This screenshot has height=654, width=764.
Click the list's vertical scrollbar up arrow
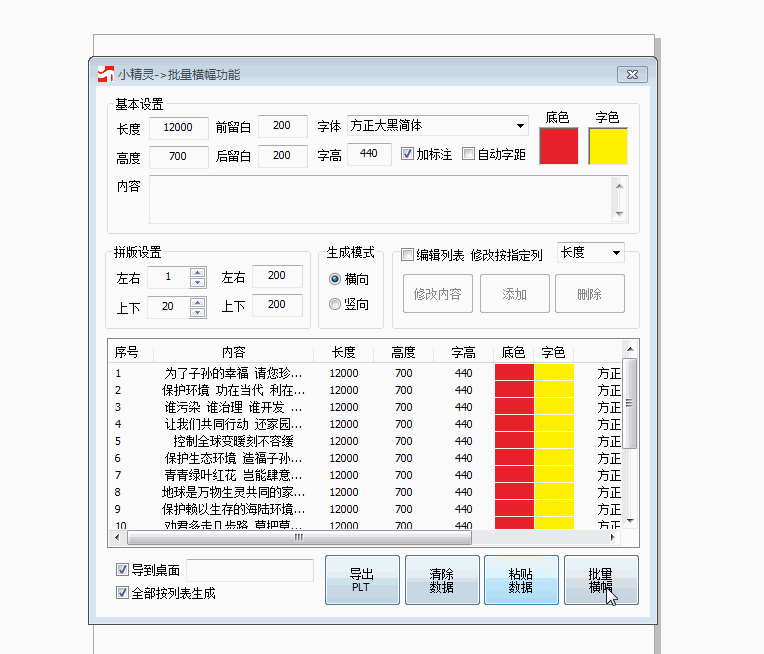click(630, 349)
